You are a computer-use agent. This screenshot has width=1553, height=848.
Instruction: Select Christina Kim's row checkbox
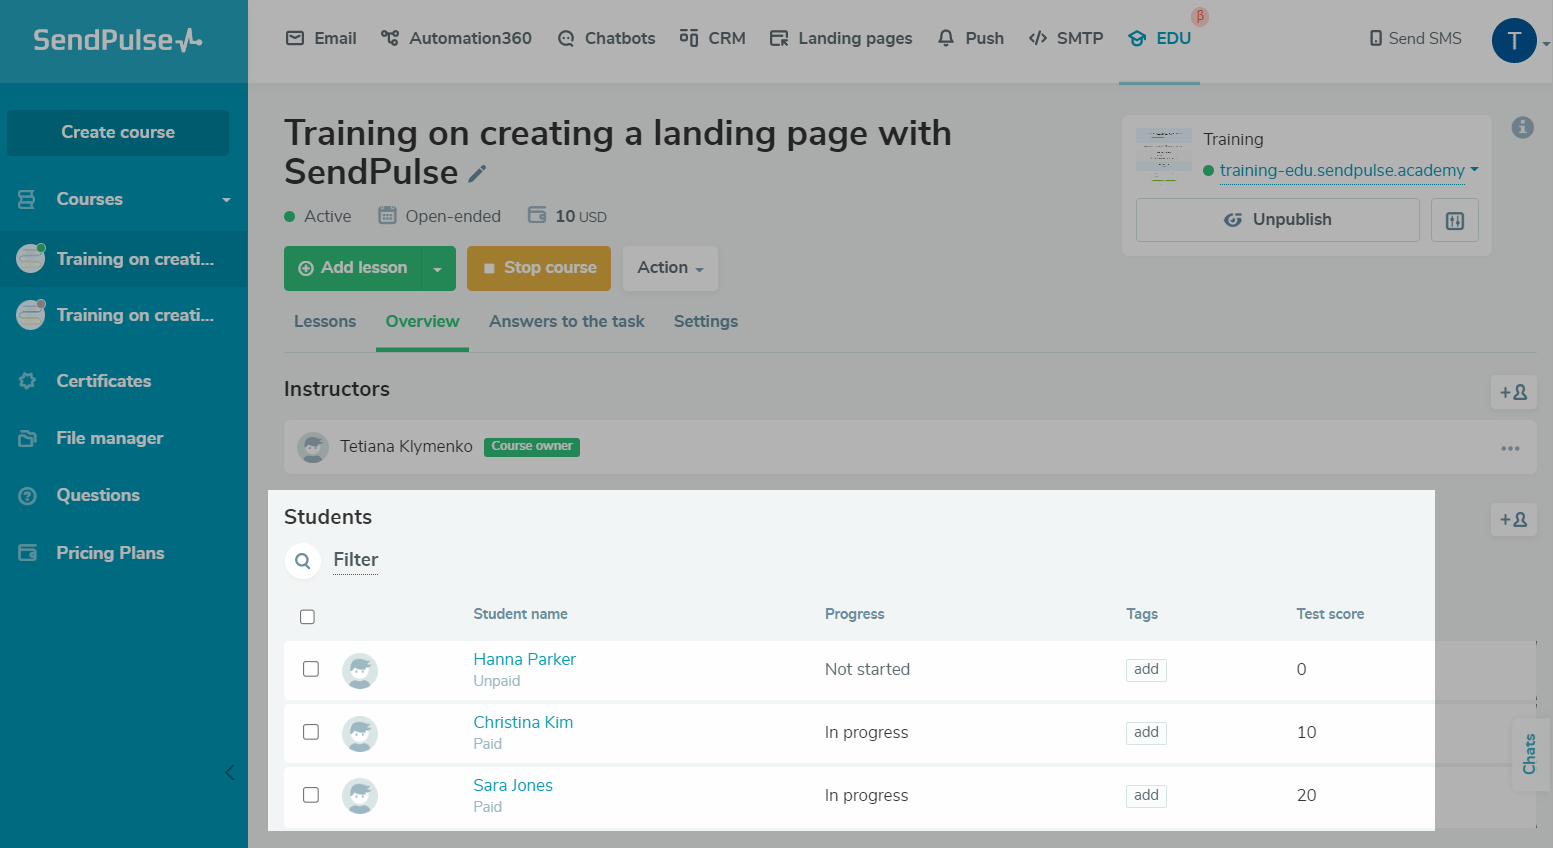coord(311,732)
